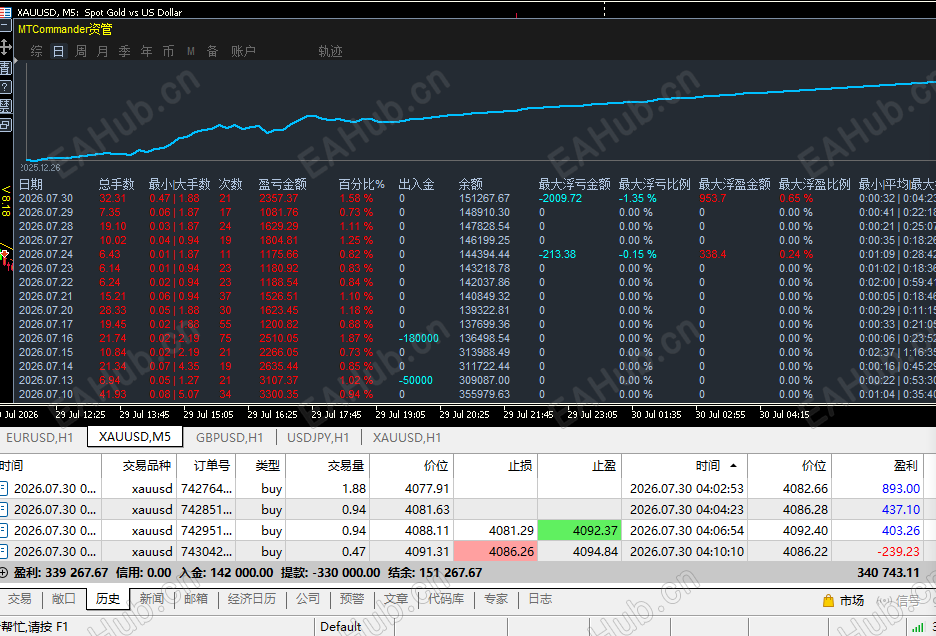Switch to USDJPY,H1 chart tab

tap(318, 438)
